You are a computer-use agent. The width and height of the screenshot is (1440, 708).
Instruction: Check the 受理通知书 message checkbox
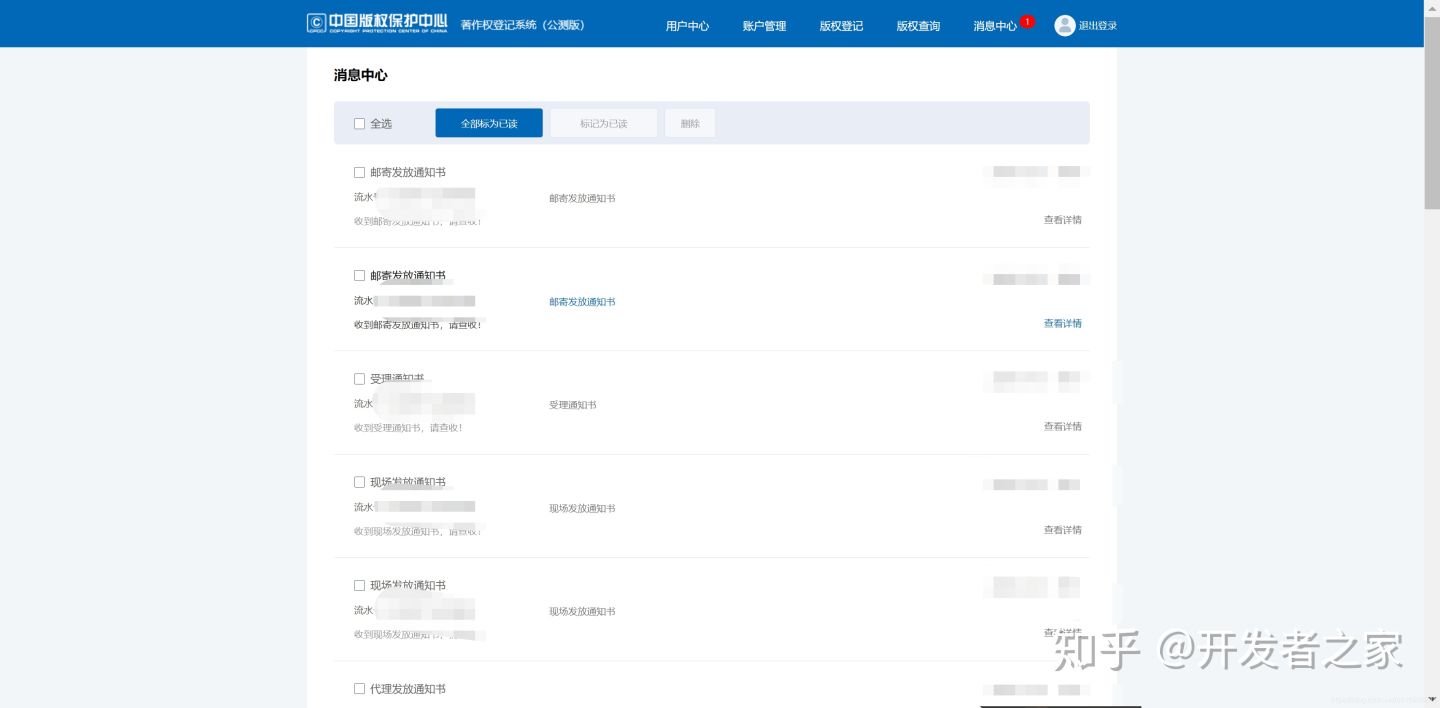point(359,379)
